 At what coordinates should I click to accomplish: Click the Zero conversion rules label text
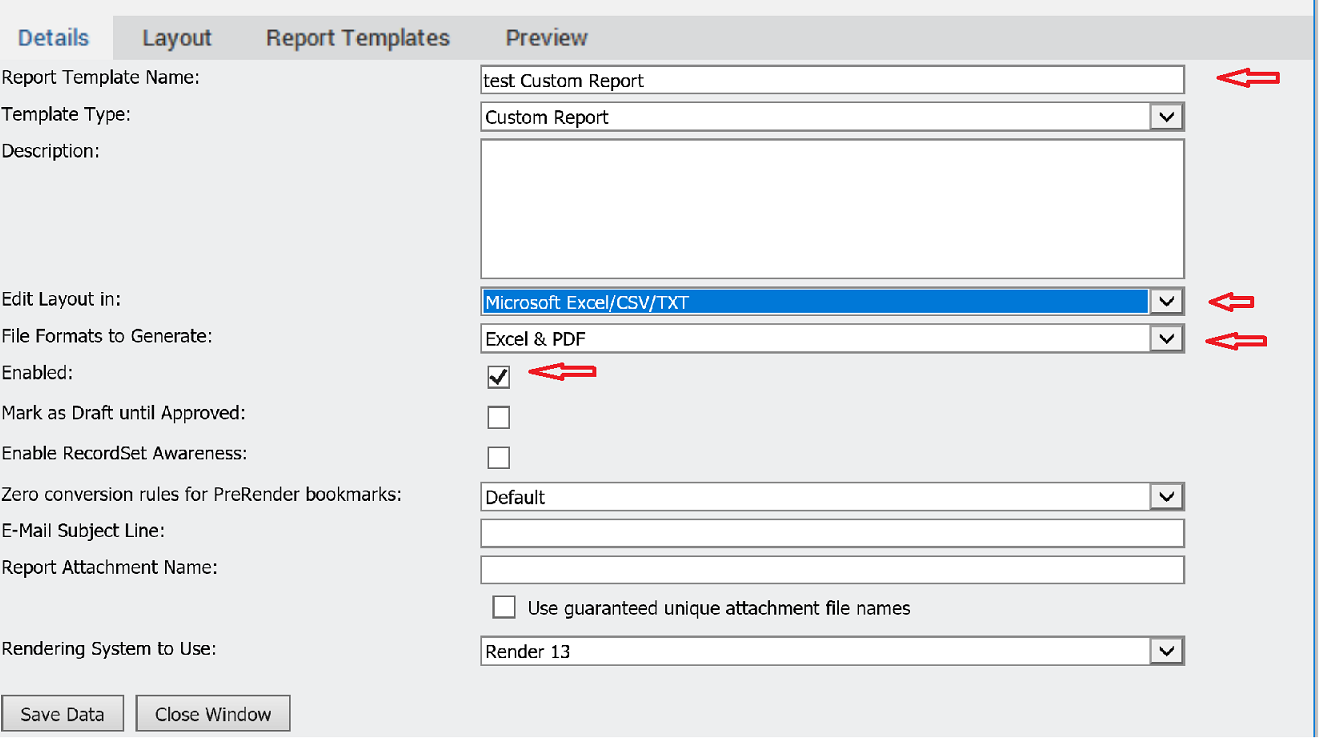202,494
